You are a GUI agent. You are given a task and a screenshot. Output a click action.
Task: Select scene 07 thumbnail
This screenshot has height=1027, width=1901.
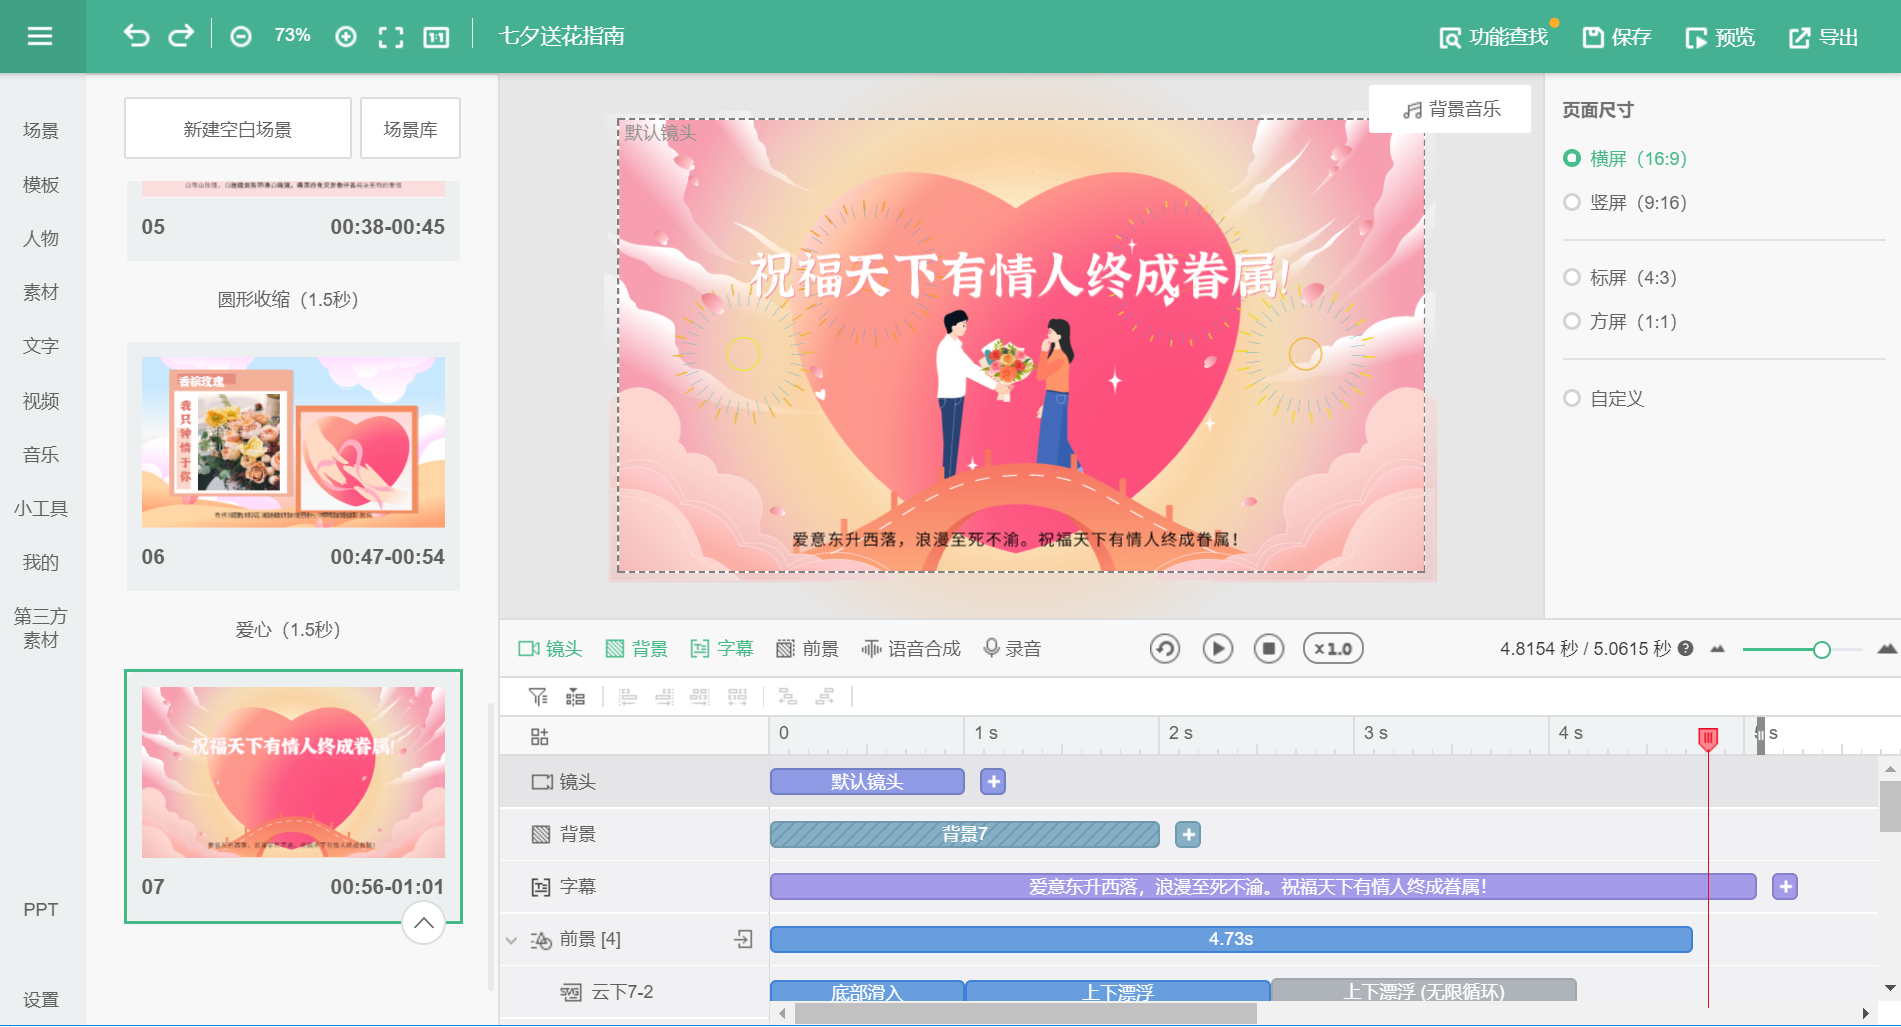point(293,772)
